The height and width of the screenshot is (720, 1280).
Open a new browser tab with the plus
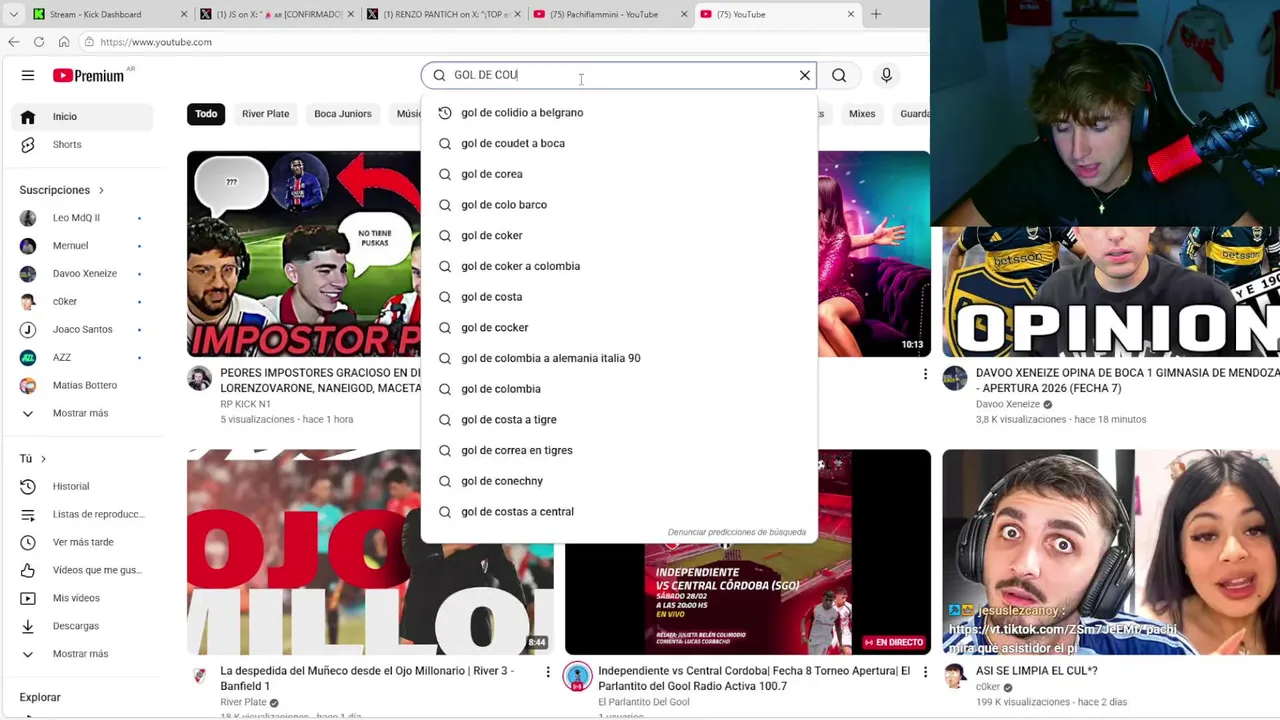coord(876,14)
